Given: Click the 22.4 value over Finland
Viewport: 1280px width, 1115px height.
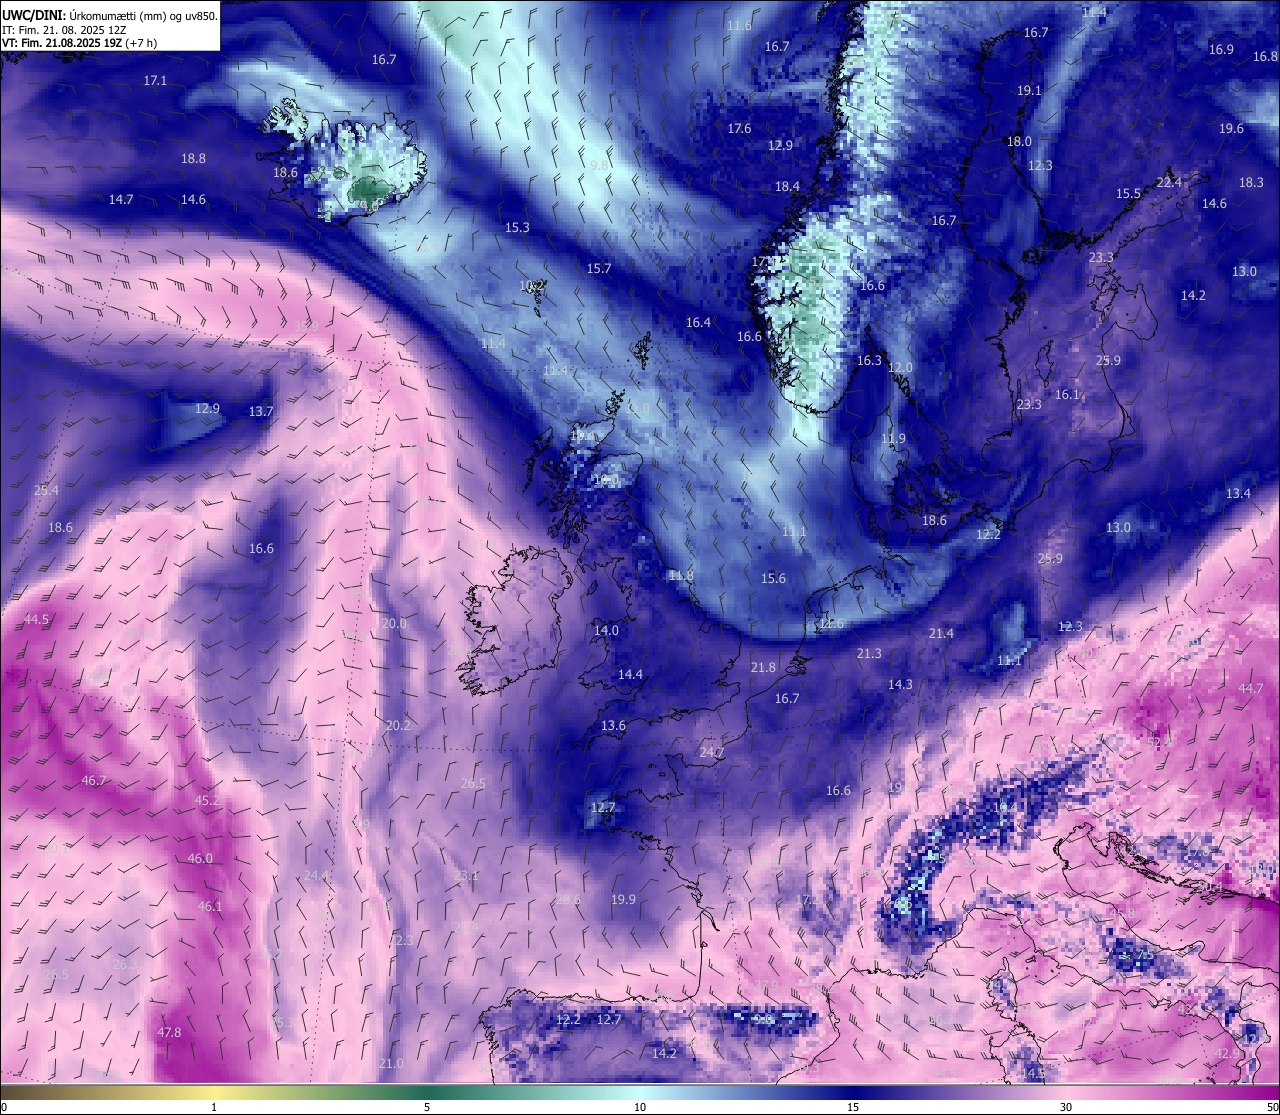Looking at the screenshot, I should tap(1169, 182).
